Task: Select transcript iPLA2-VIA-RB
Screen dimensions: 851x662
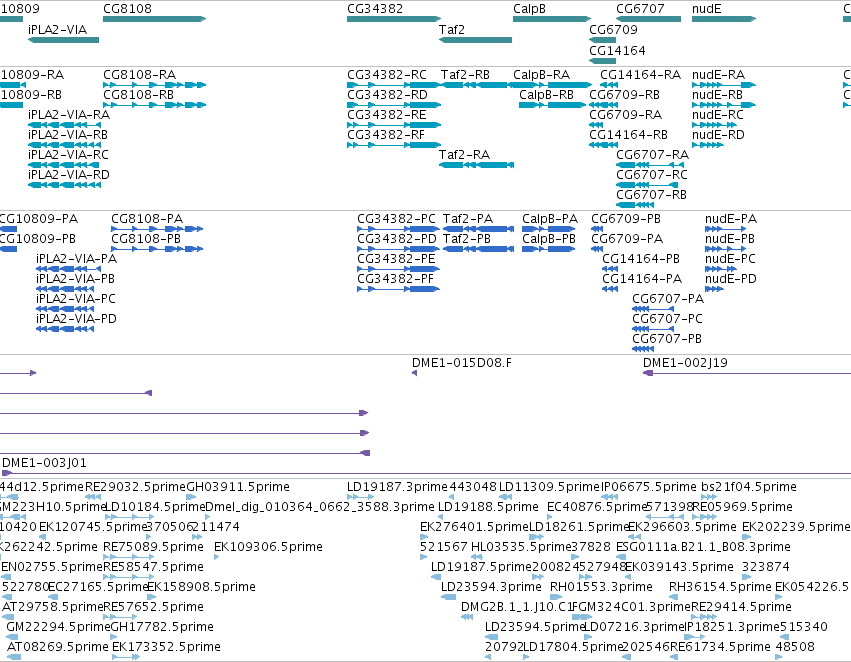Action: click(x=68, y=135)
